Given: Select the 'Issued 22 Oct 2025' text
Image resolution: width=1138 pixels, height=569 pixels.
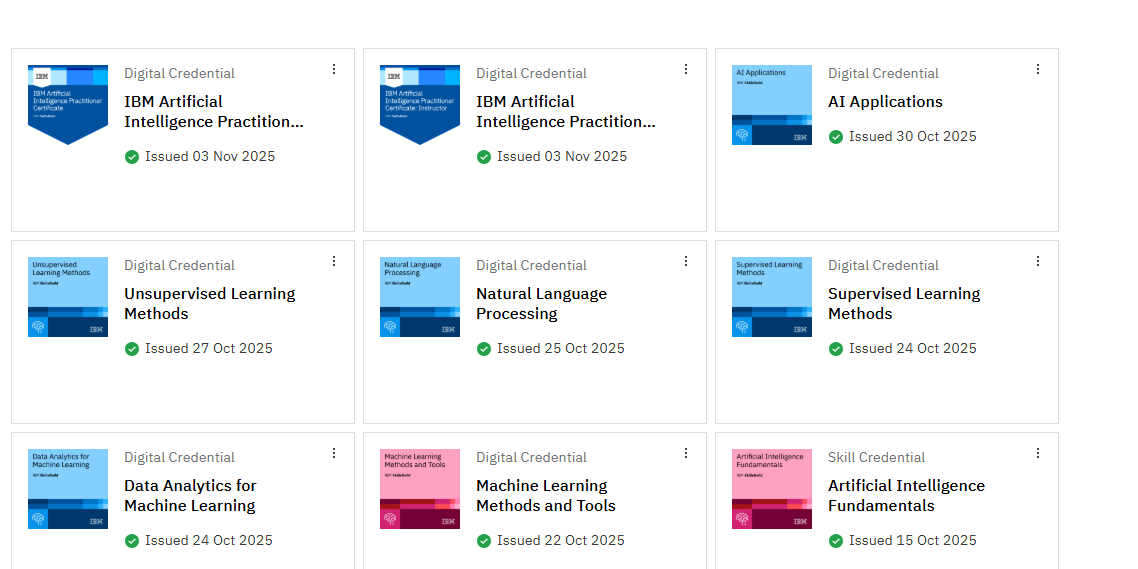Looking at the screenshot, I should click(x=561, y=541).
